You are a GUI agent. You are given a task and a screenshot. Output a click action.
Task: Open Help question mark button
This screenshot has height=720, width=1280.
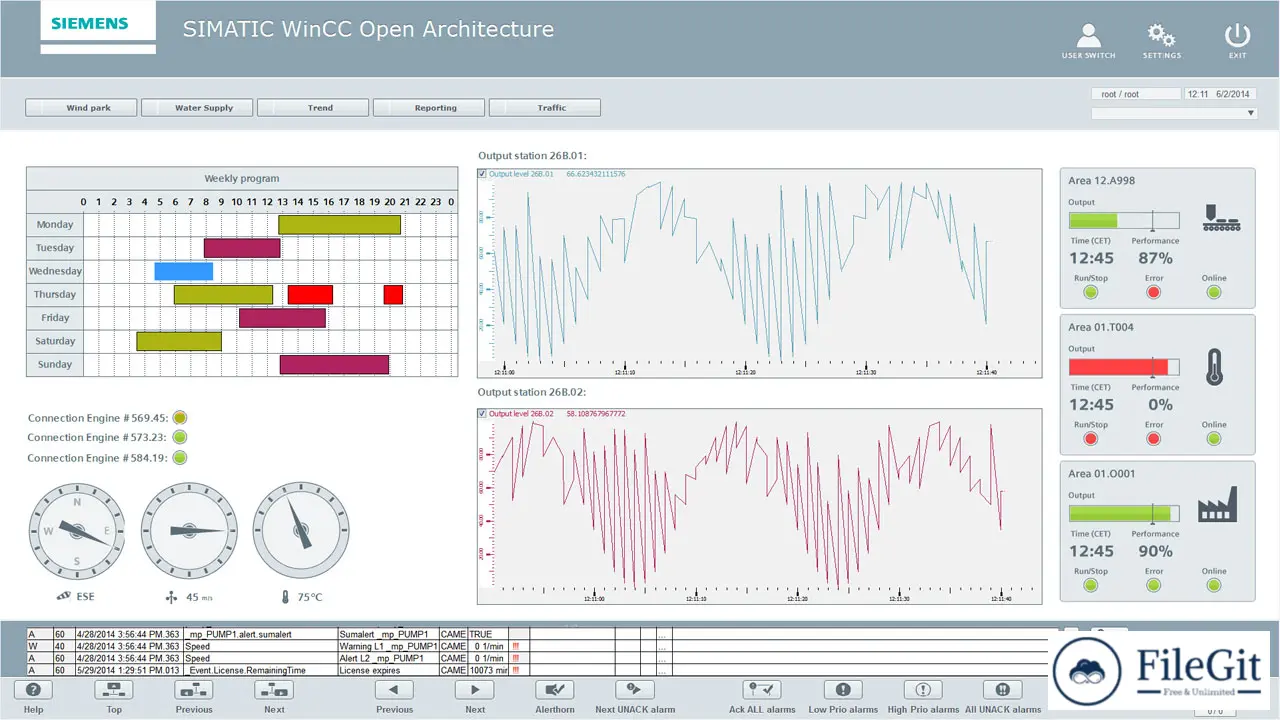pos(33,690)
